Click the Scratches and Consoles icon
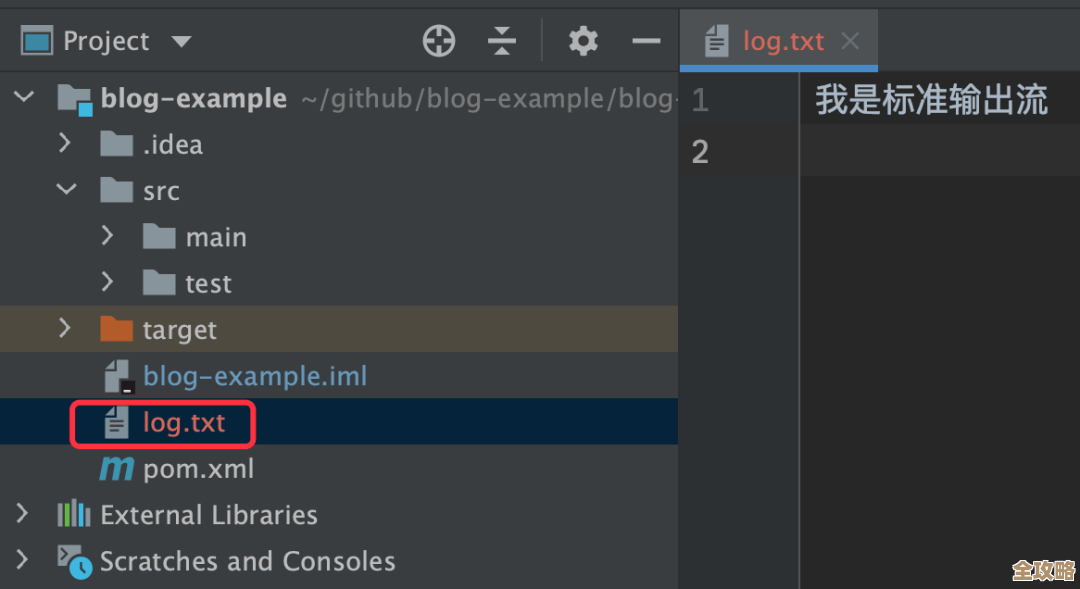 pos(74,561)
